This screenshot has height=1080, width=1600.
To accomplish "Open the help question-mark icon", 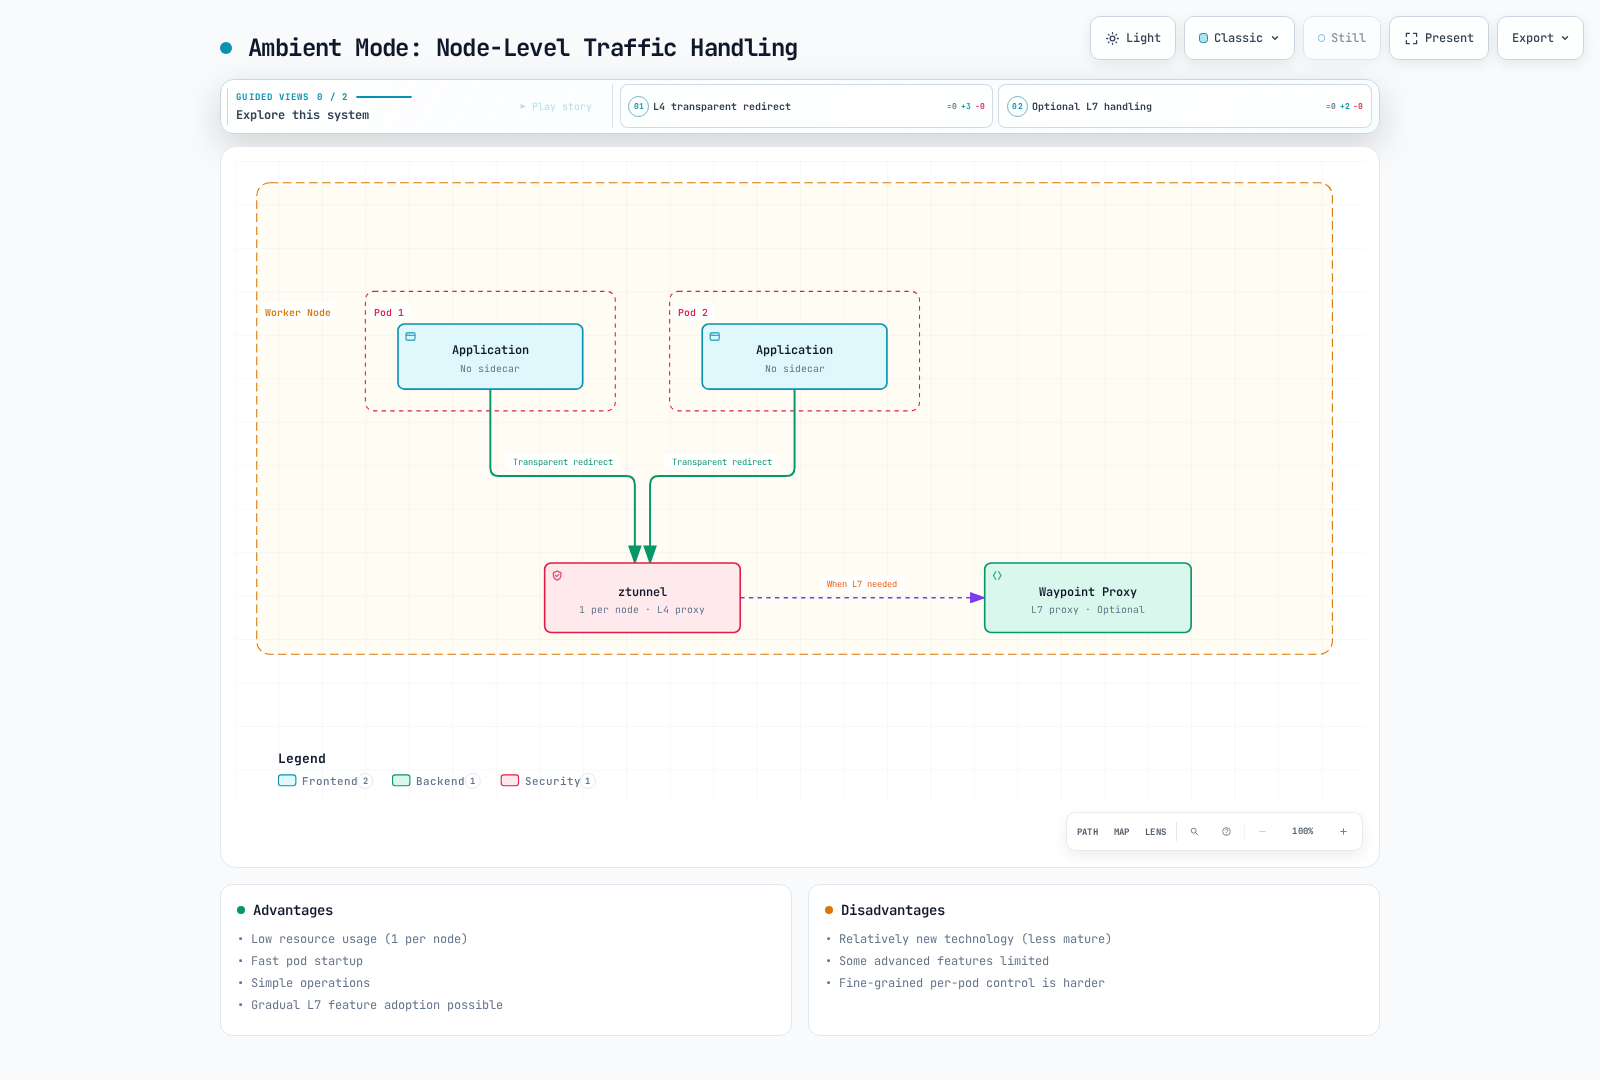I will click(x=1226, y=832).
